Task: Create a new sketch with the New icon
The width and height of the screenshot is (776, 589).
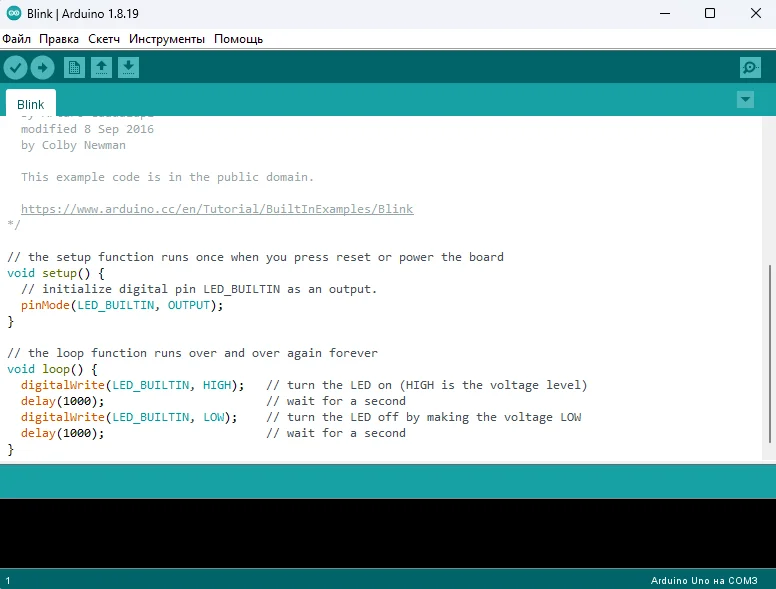Action: tap(74, 67)
